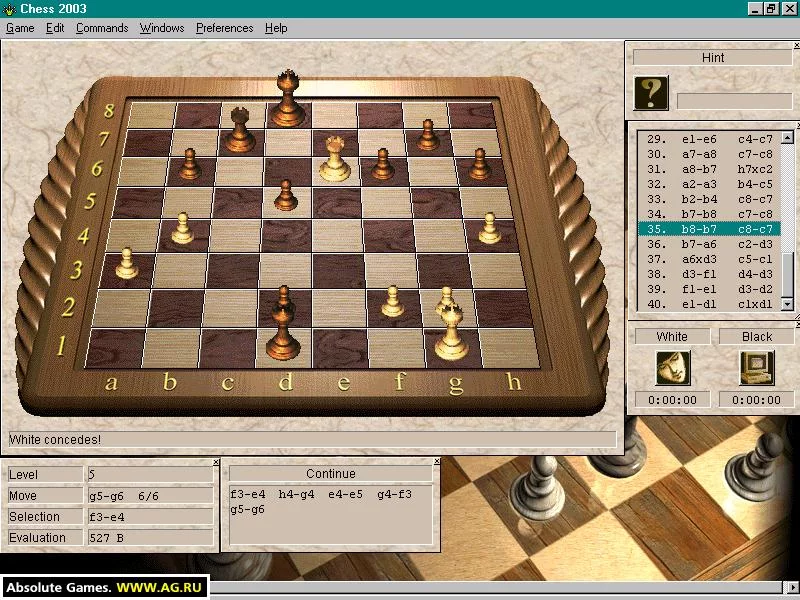Click the White player button
This screenshot has height=600, width=800.
(x=672, y=337)
